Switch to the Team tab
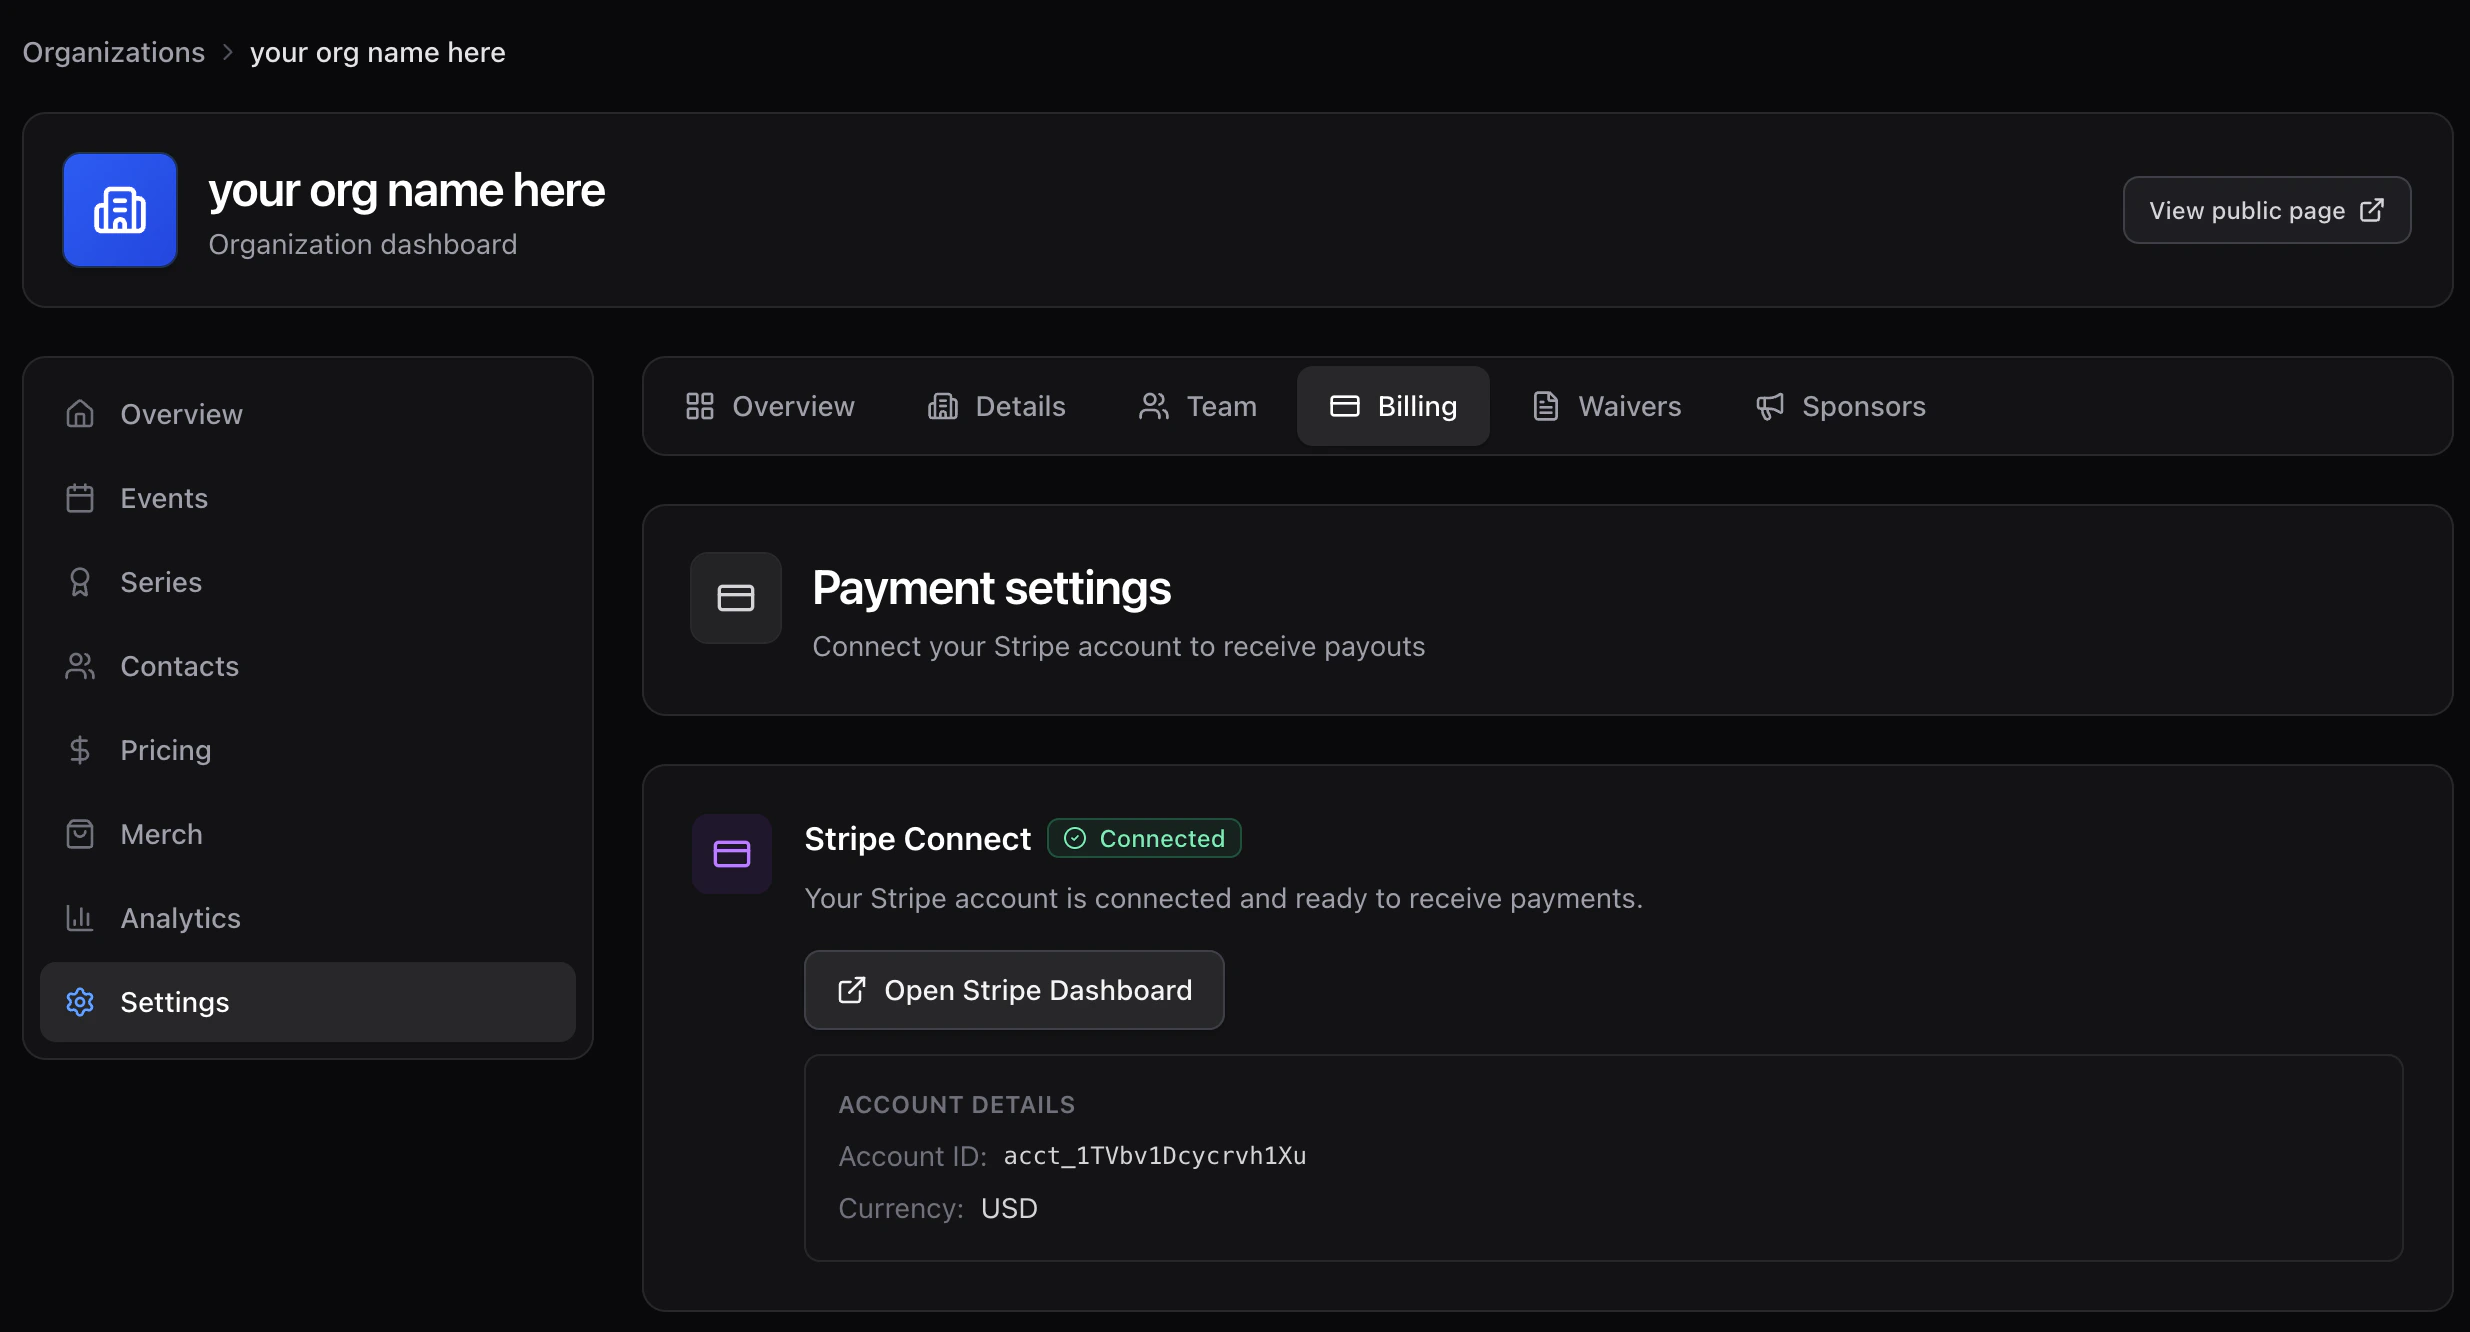 pyautogui.click(x=1198, y=406)
